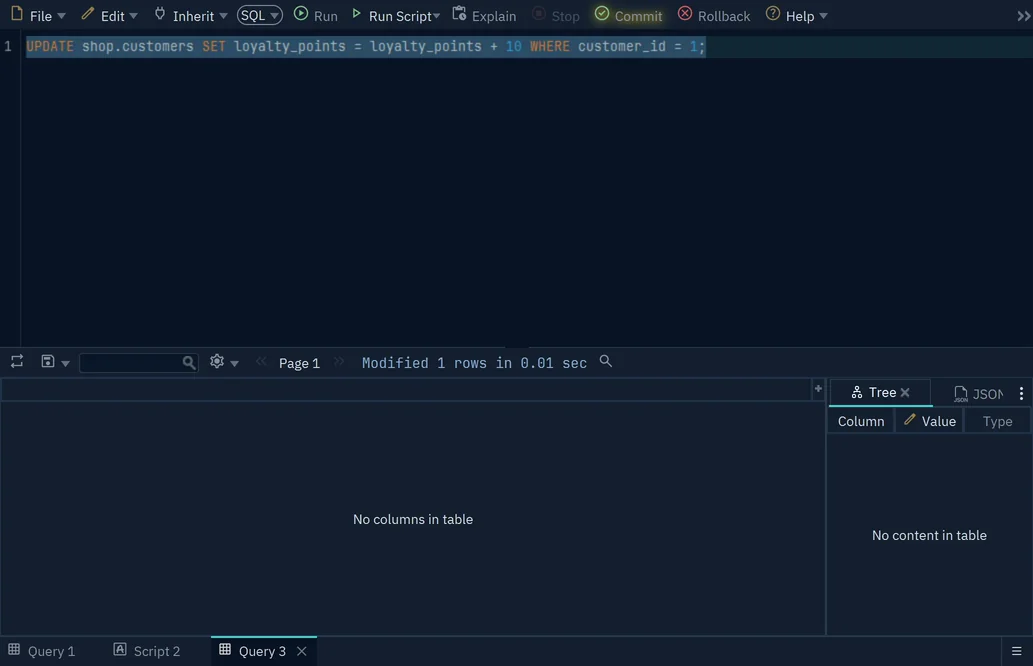Switch to the Script 2 tab
Screen dimensions: 1033x666
pyautogui.click(x=147, y=651)
